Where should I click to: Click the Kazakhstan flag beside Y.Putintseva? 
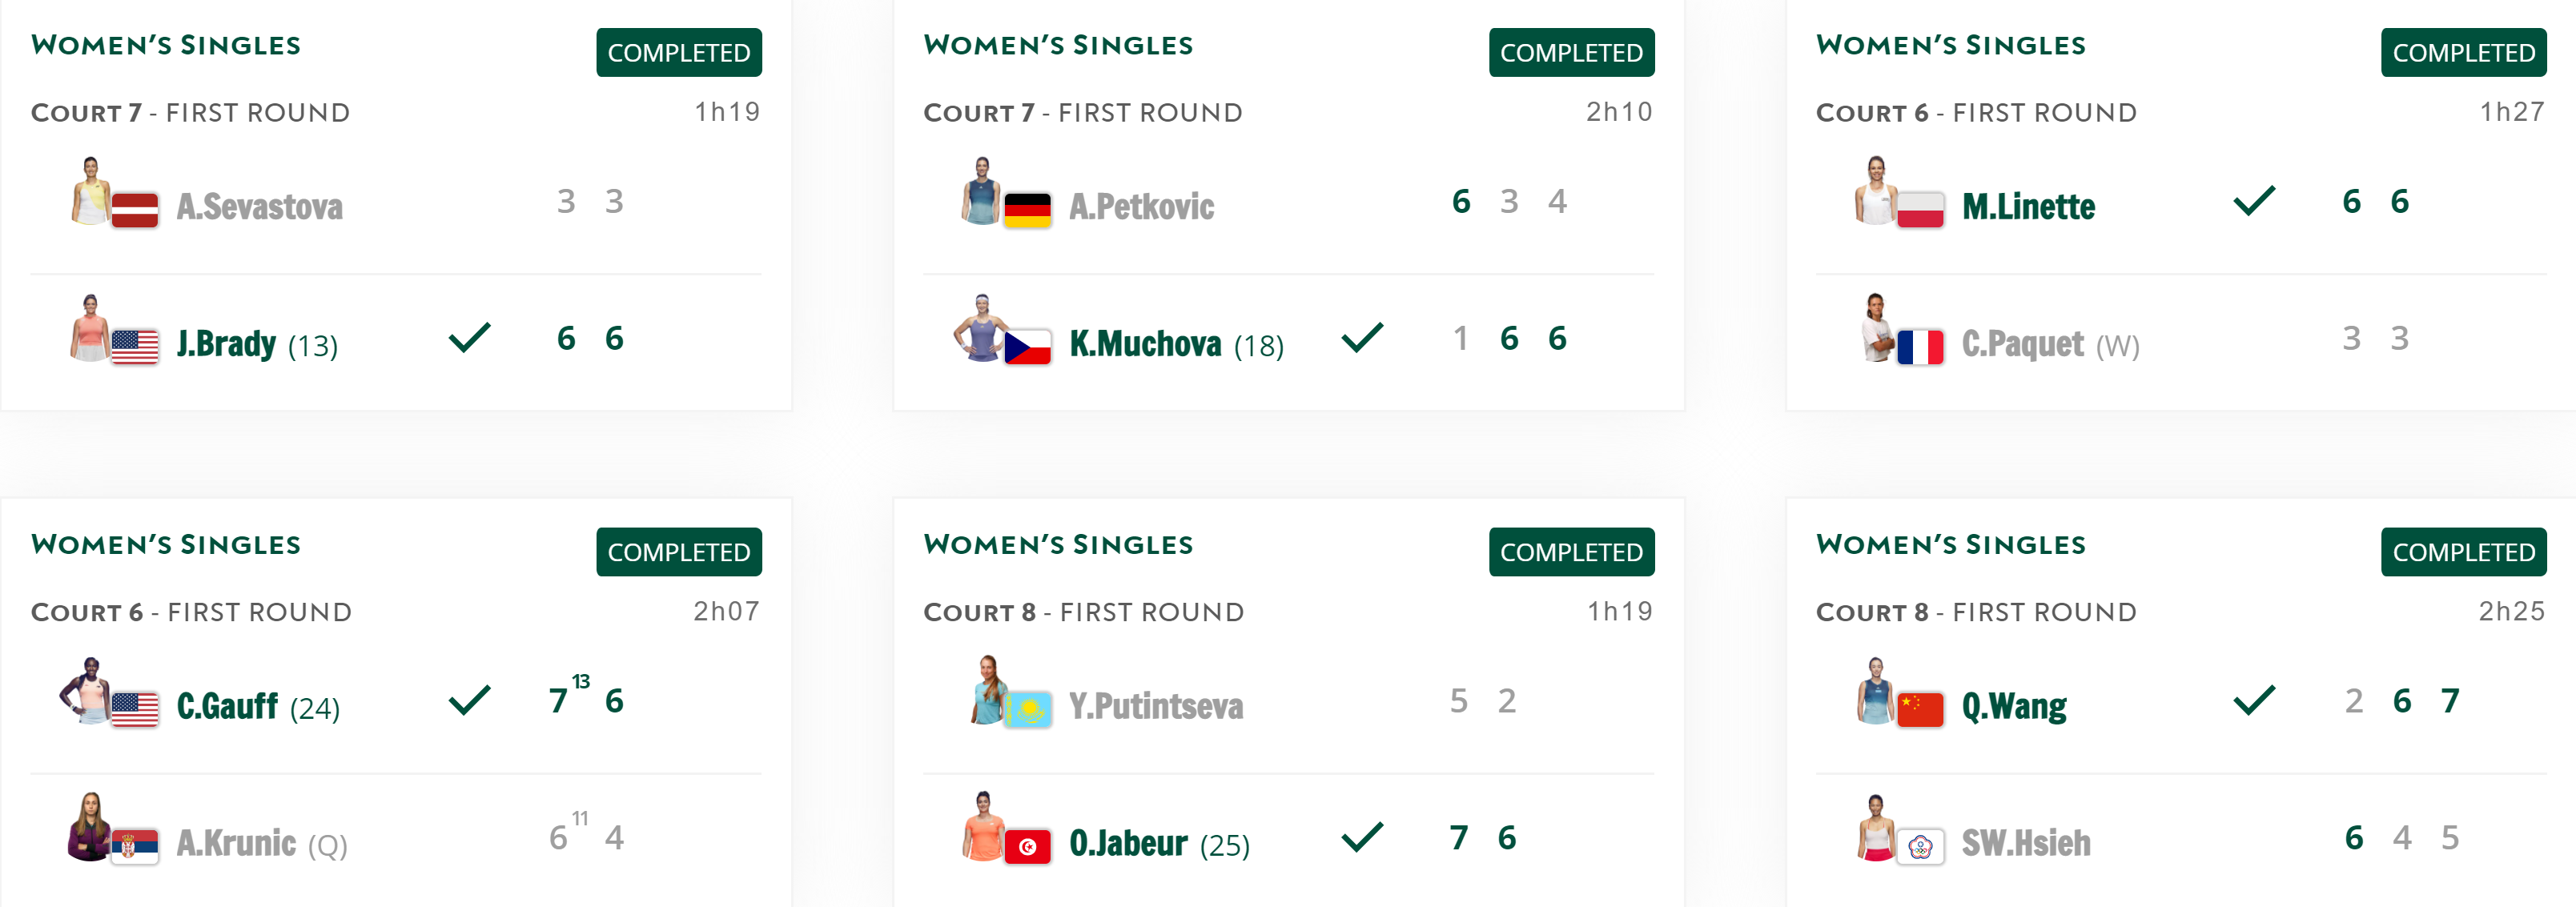pyautogui.click(x=1027, y=710)
